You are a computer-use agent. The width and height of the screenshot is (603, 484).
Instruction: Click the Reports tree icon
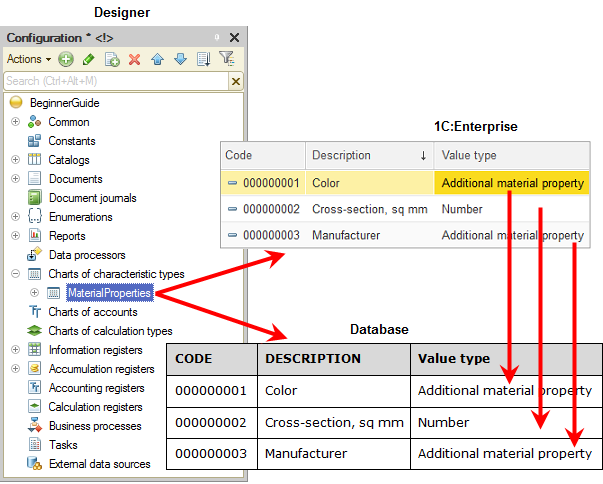tap(35, 235)
